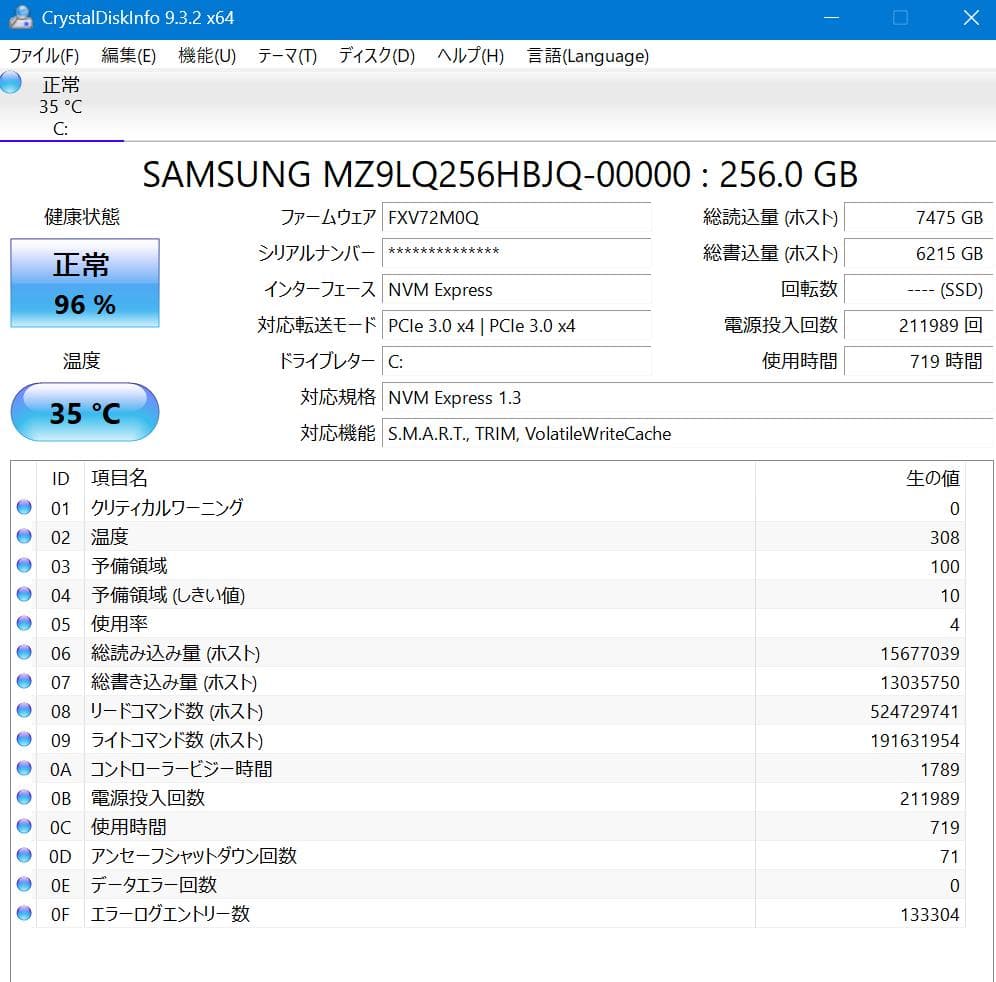The height and width of the screenshot is (982, 996).
Task: Click status icon for 06 総読み込み量 row
Action: 24,652
